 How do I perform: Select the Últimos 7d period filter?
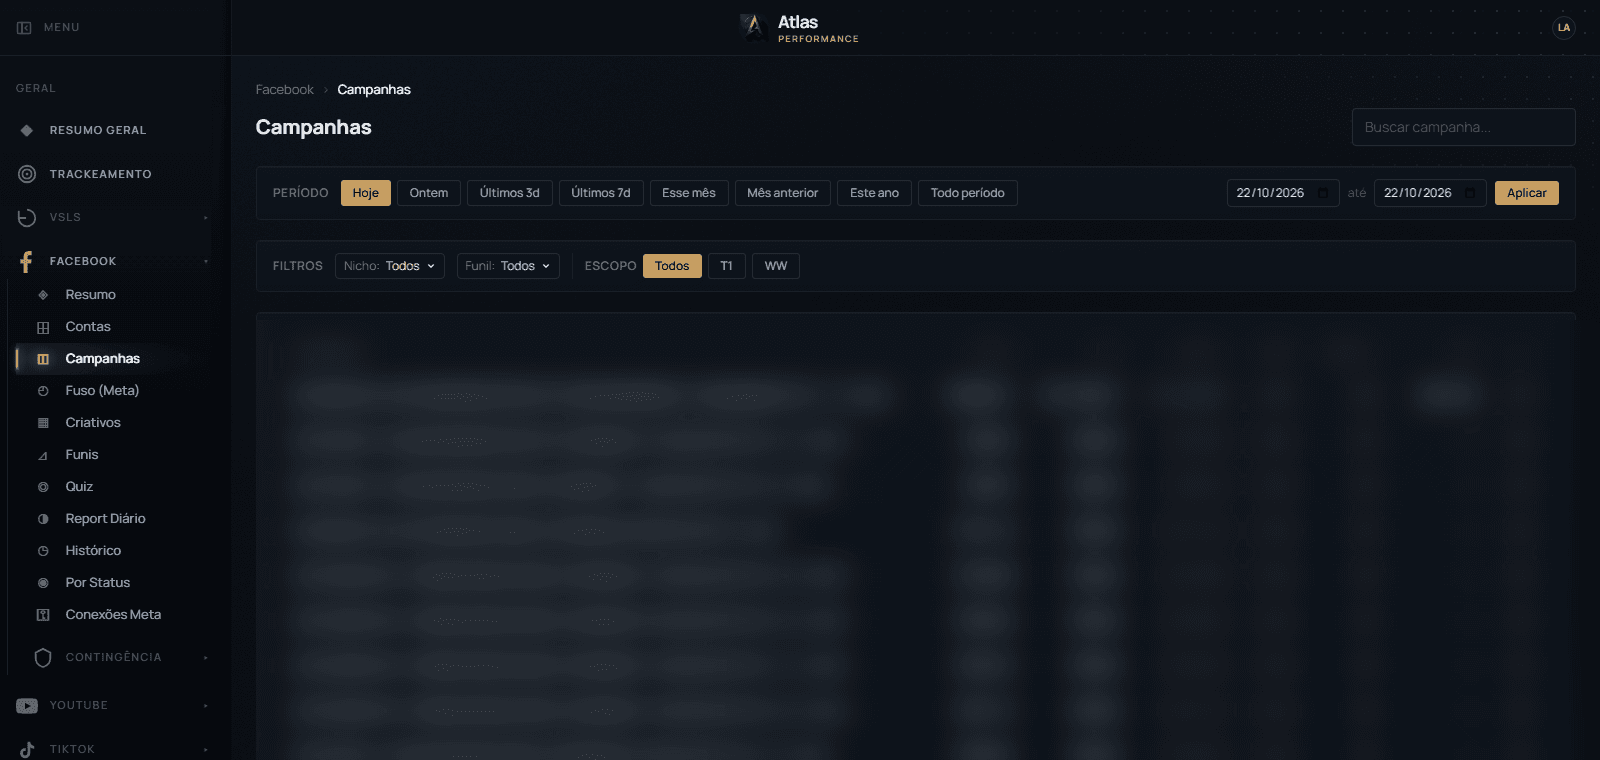[x=601, y=193]
